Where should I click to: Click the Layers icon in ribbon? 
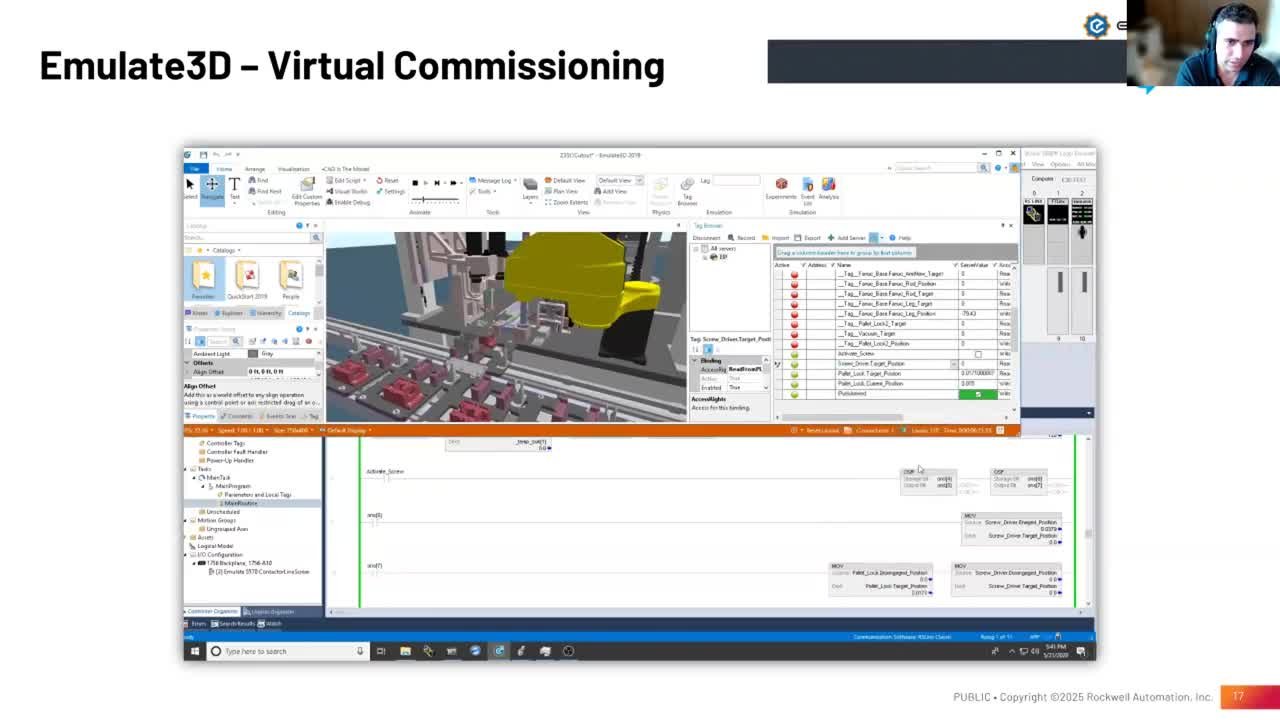[x=530, y=188]
